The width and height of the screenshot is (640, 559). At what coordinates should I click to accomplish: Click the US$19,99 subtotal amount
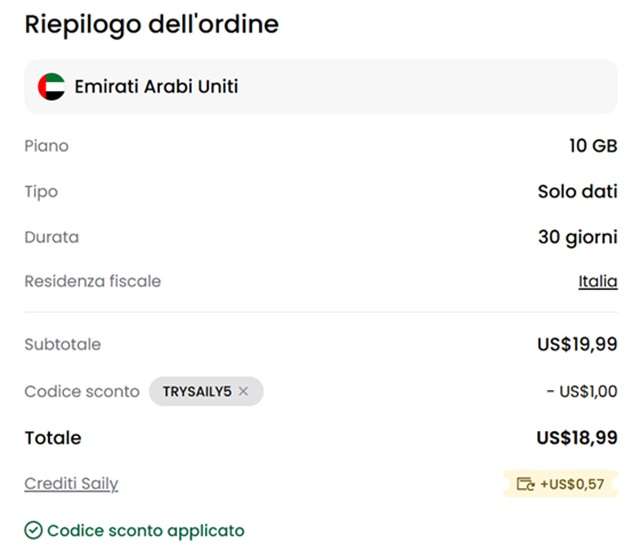(x=577, y=345)
